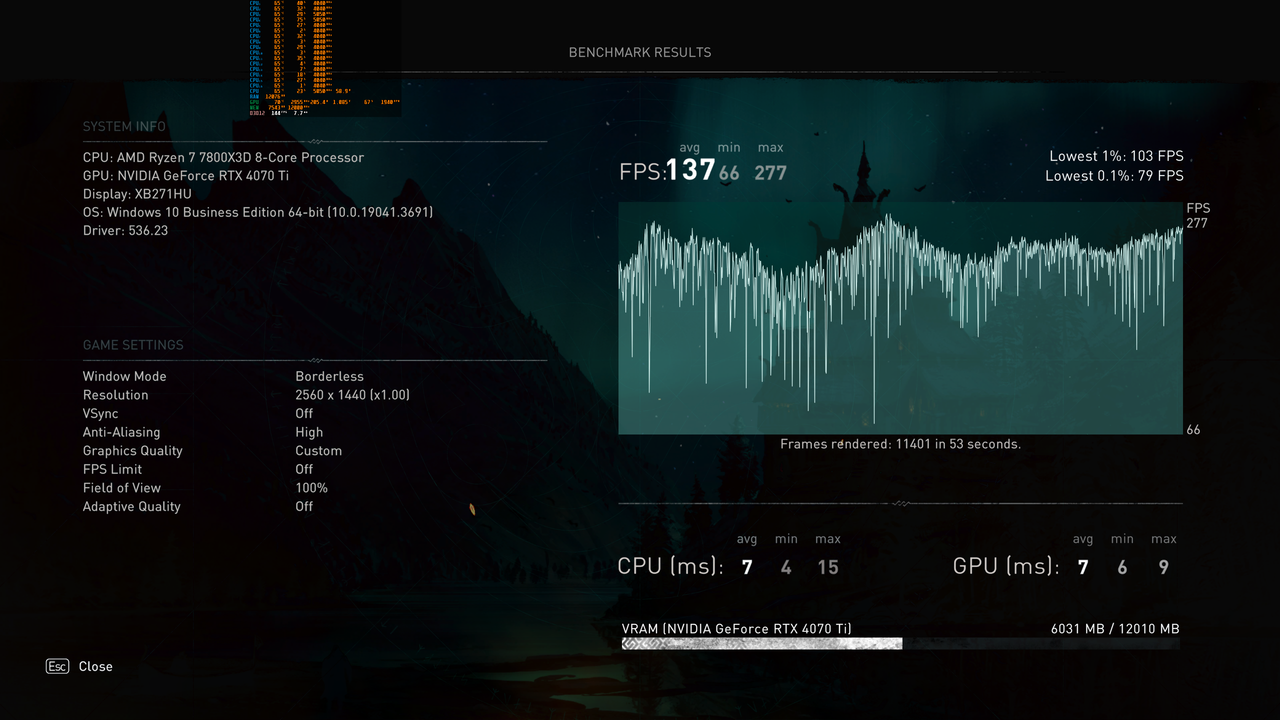Image resolution: width=1280 pixels, height=720 pixels.
Task: Click the High anti-aliasing value
Action: coord(309,432)
